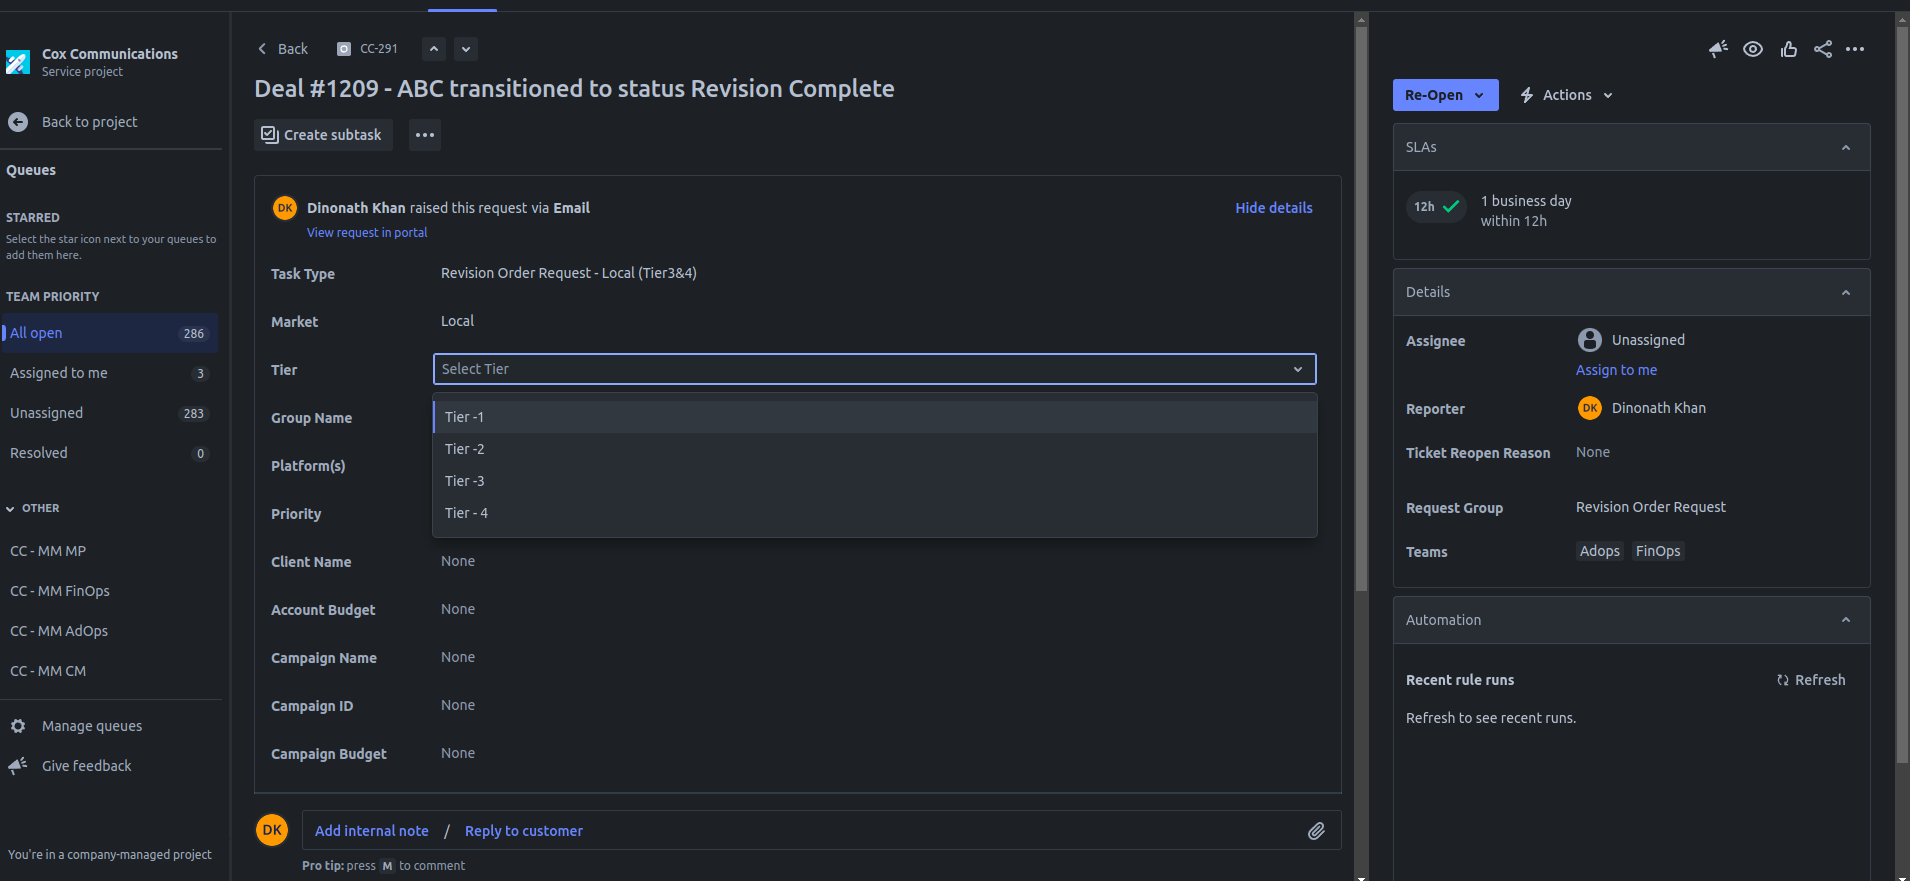
Task: Select Tier -1 option
Action: pos(875,417)
